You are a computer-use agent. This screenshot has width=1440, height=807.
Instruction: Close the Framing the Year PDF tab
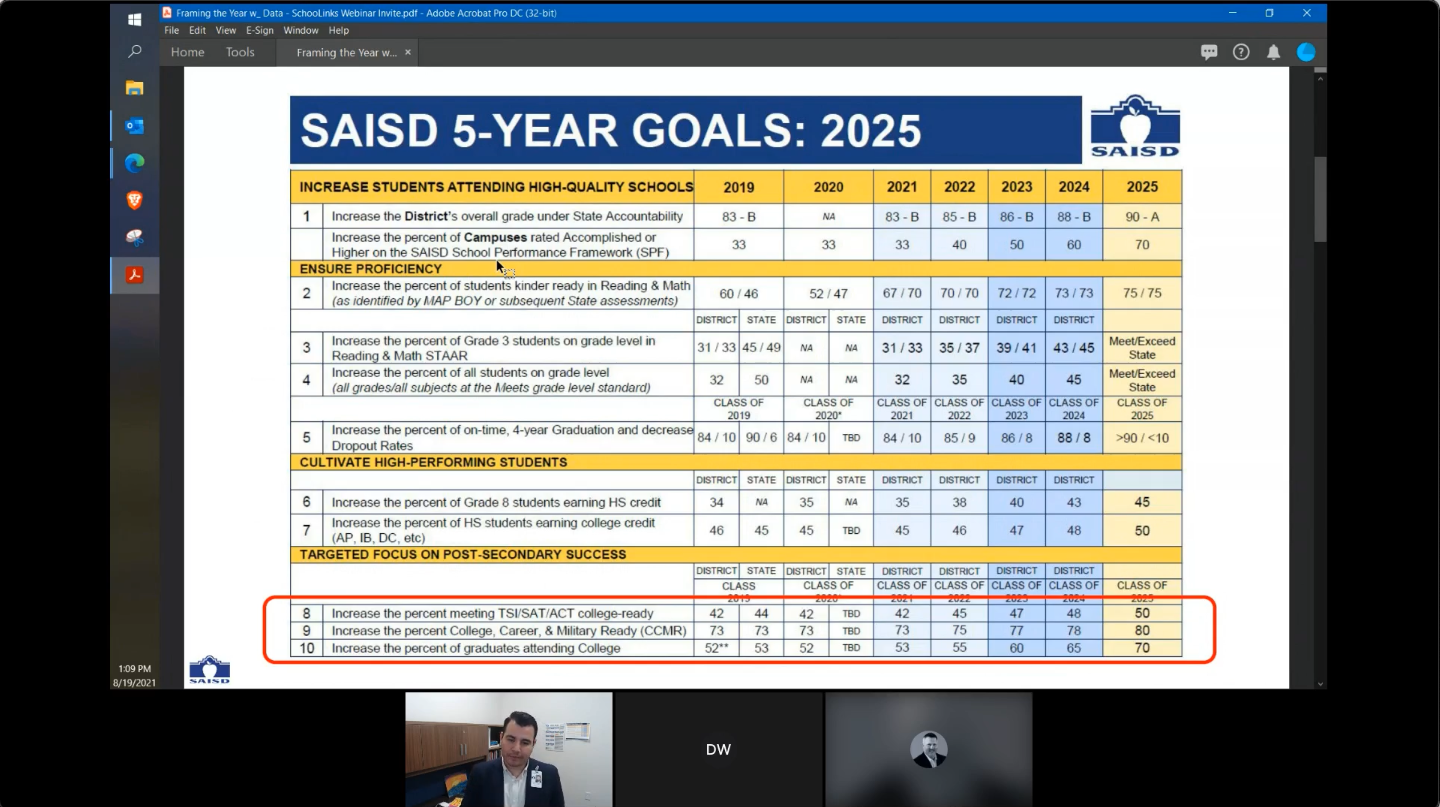point(407,52)
